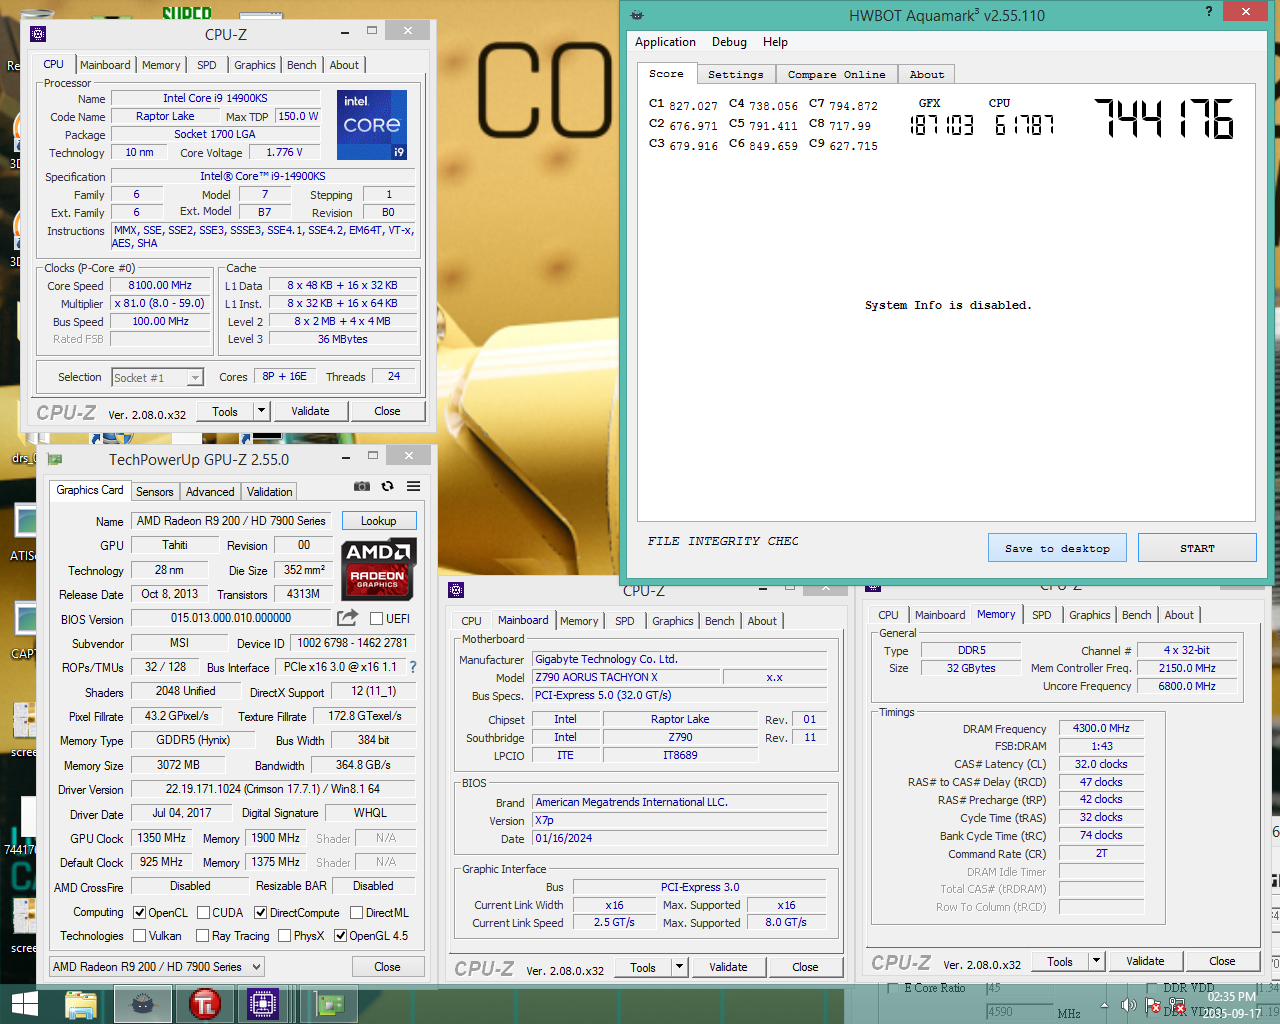Click the HWBOT Aquamark taskbar icon

(x=143, y=1004)
